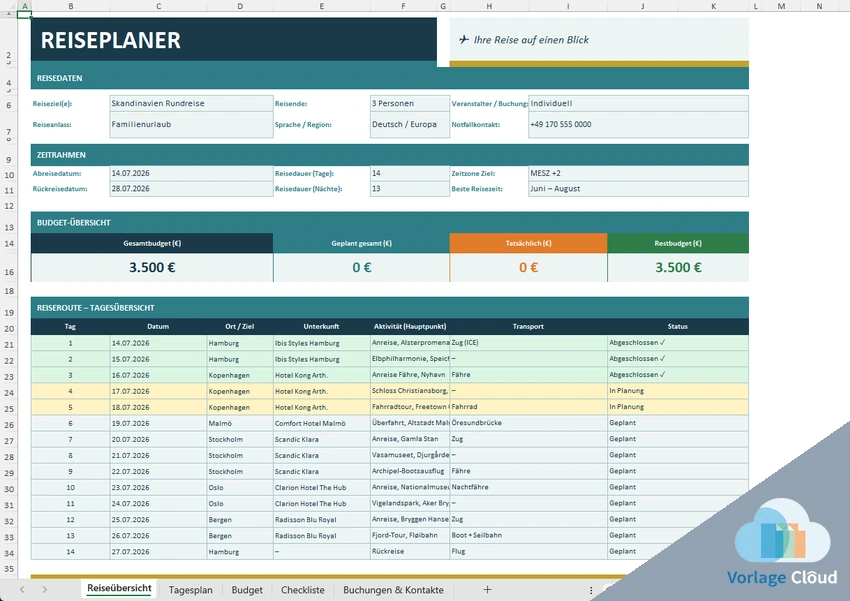Open the Buchungen & Kontakte sheet tab

coord(393,590)
